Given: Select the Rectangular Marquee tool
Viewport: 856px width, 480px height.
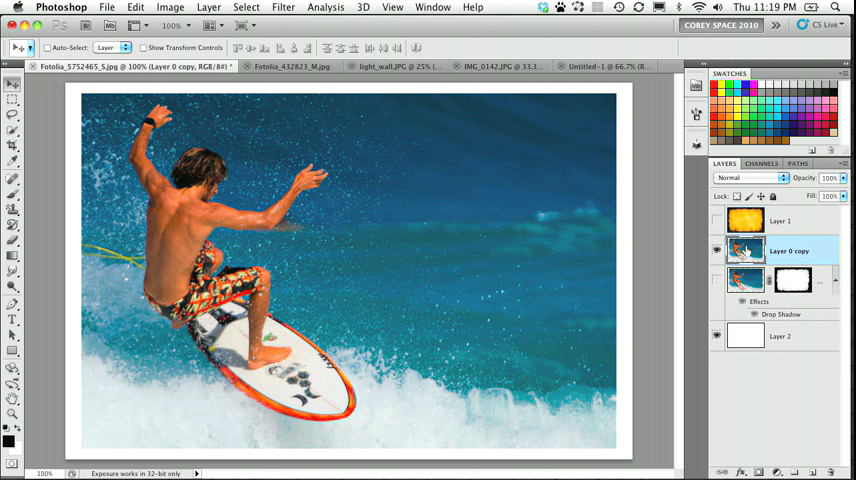Looking at the screenshot, I should click(12, 99).
